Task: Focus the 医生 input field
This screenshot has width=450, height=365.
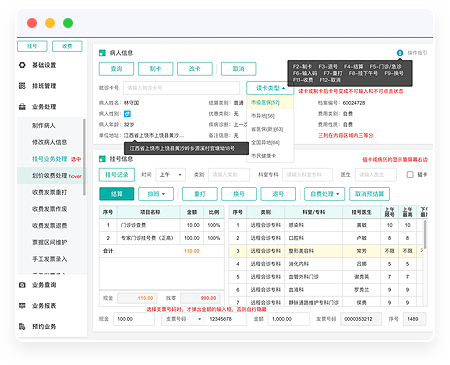Action: [x=376, y=175]
